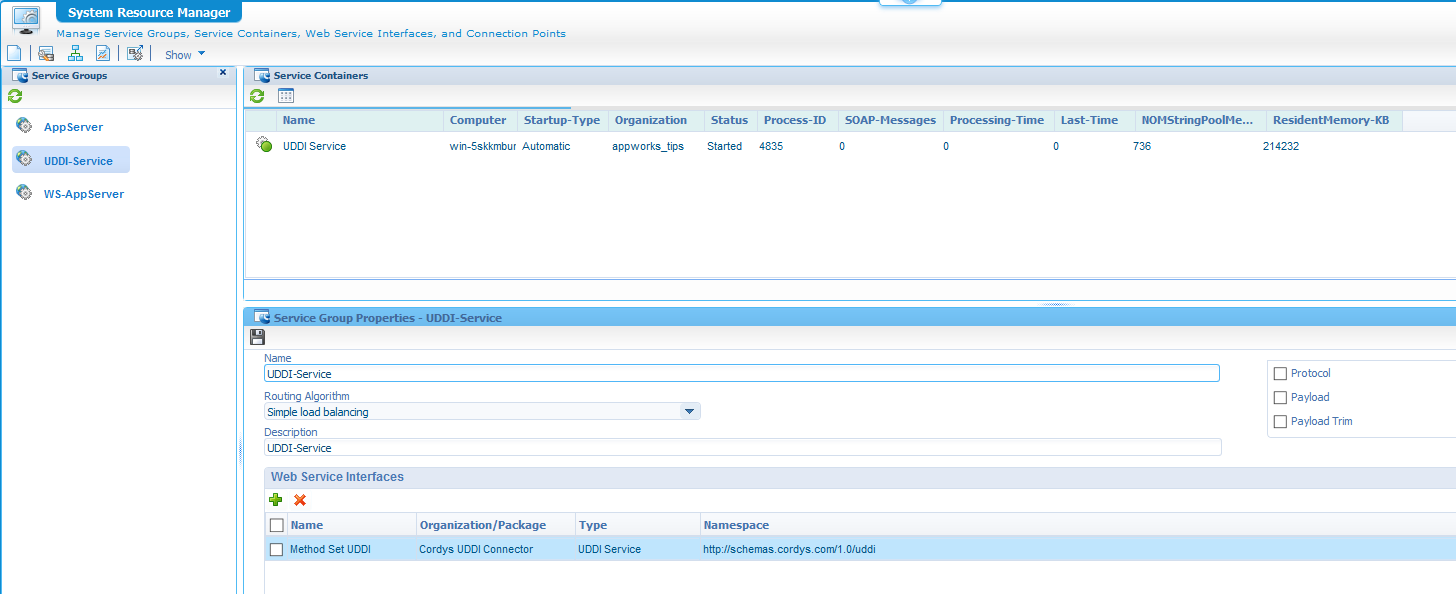The image size is (1456, 594).
Task: Click the grid view icon in Service Containers
Action: pyautogui.click(x=286, y=96)
